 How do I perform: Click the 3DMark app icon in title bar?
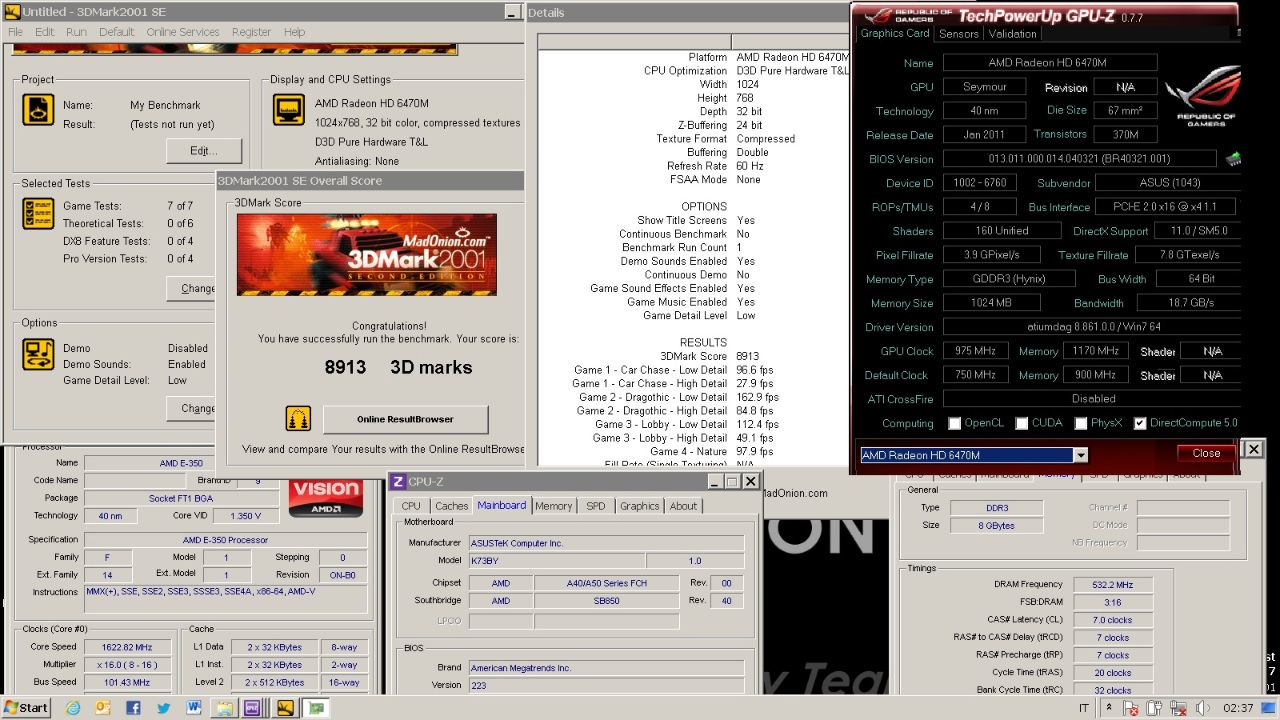tap(12, 12)
